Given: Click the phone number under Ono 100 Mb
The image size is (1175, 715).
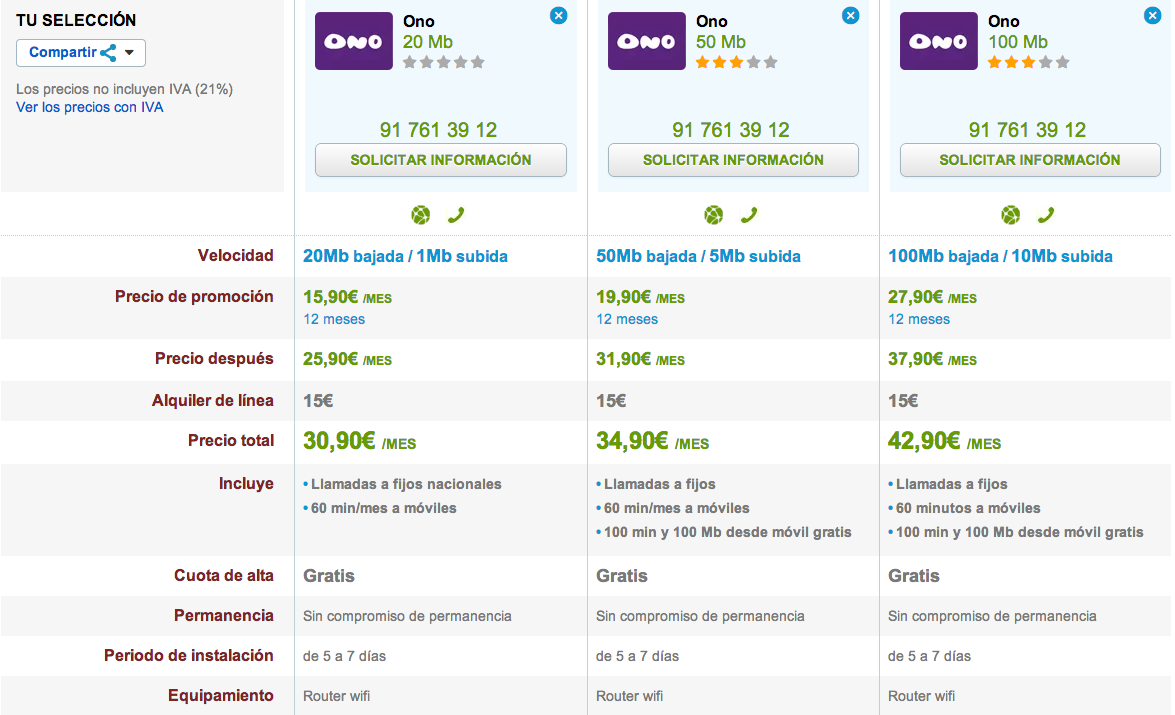Looking at the screenshot, I should point(1027,130).
